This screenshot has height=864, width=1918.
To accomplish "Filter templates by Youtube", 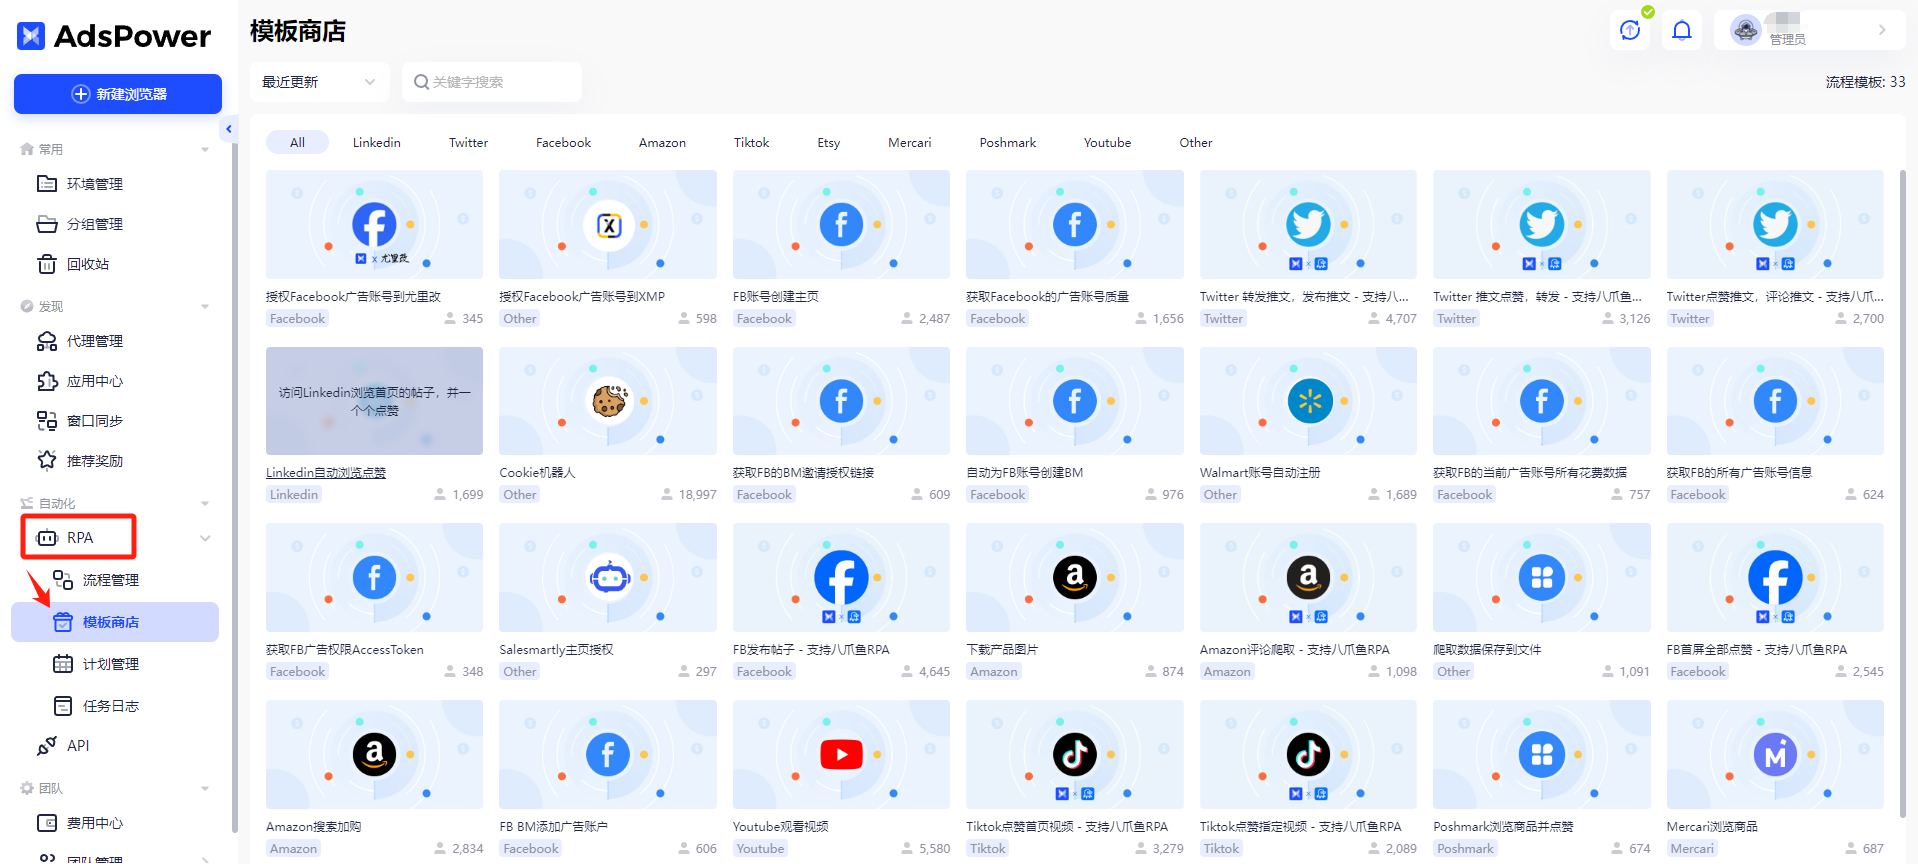I will click(1108, 143).
